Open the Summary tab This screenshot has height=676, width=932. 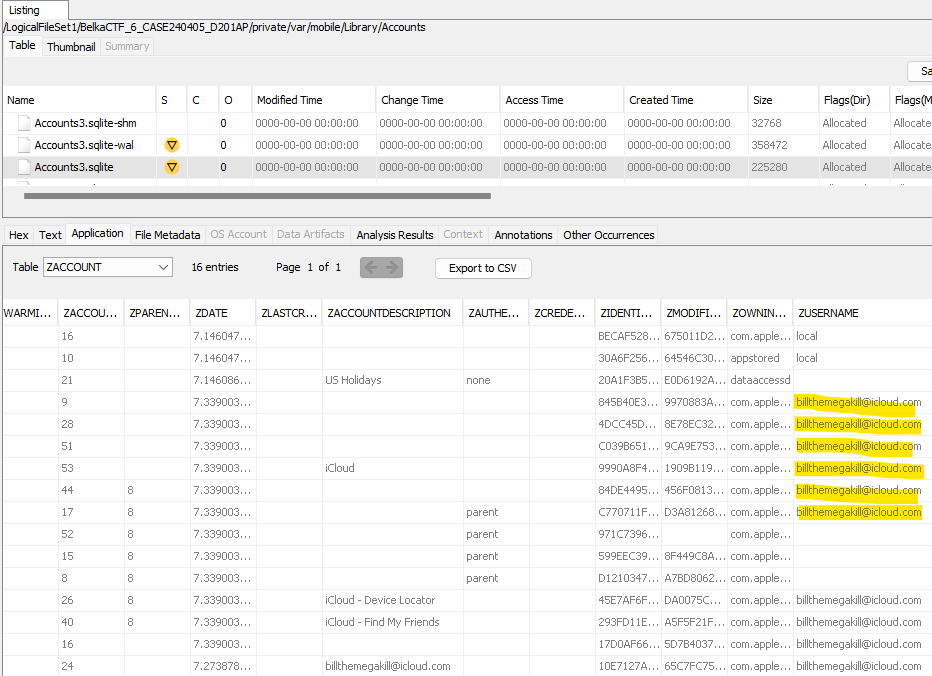click(127, 46)
